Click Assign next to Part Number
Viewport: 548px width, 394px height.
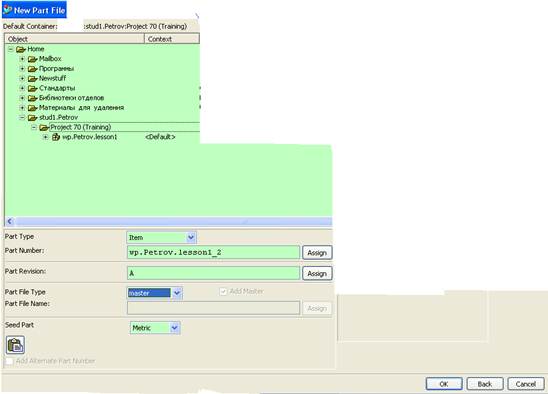coord(317,253)
